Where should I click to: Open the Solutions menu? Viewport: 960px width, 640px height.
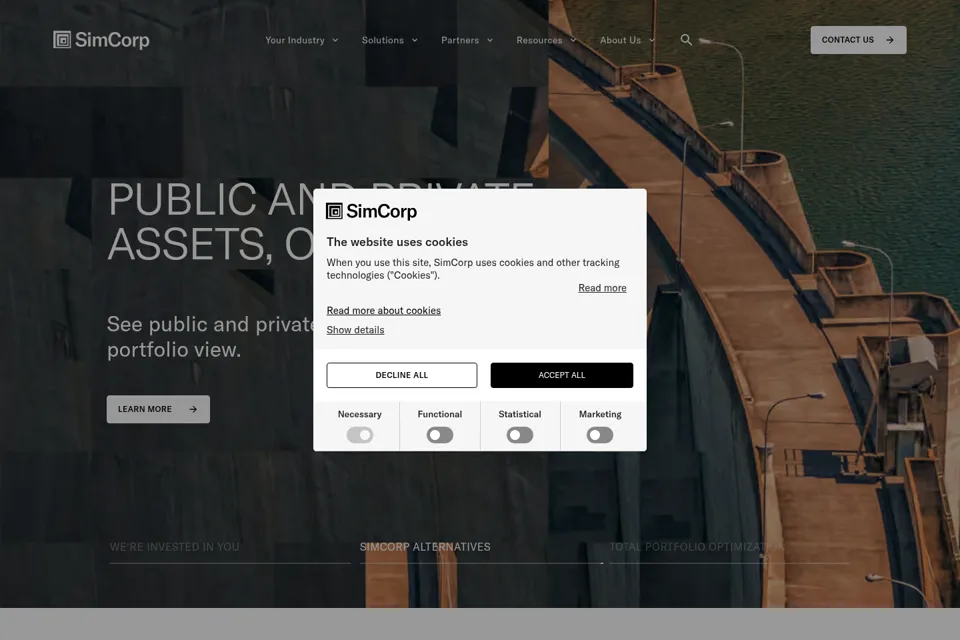point(383,40)
